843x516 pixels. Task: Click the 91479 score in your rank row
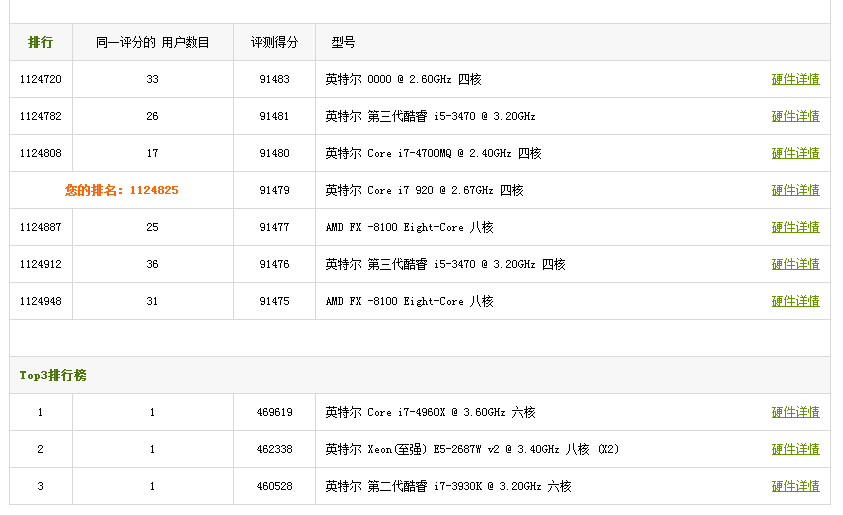[x=274, y=190]
